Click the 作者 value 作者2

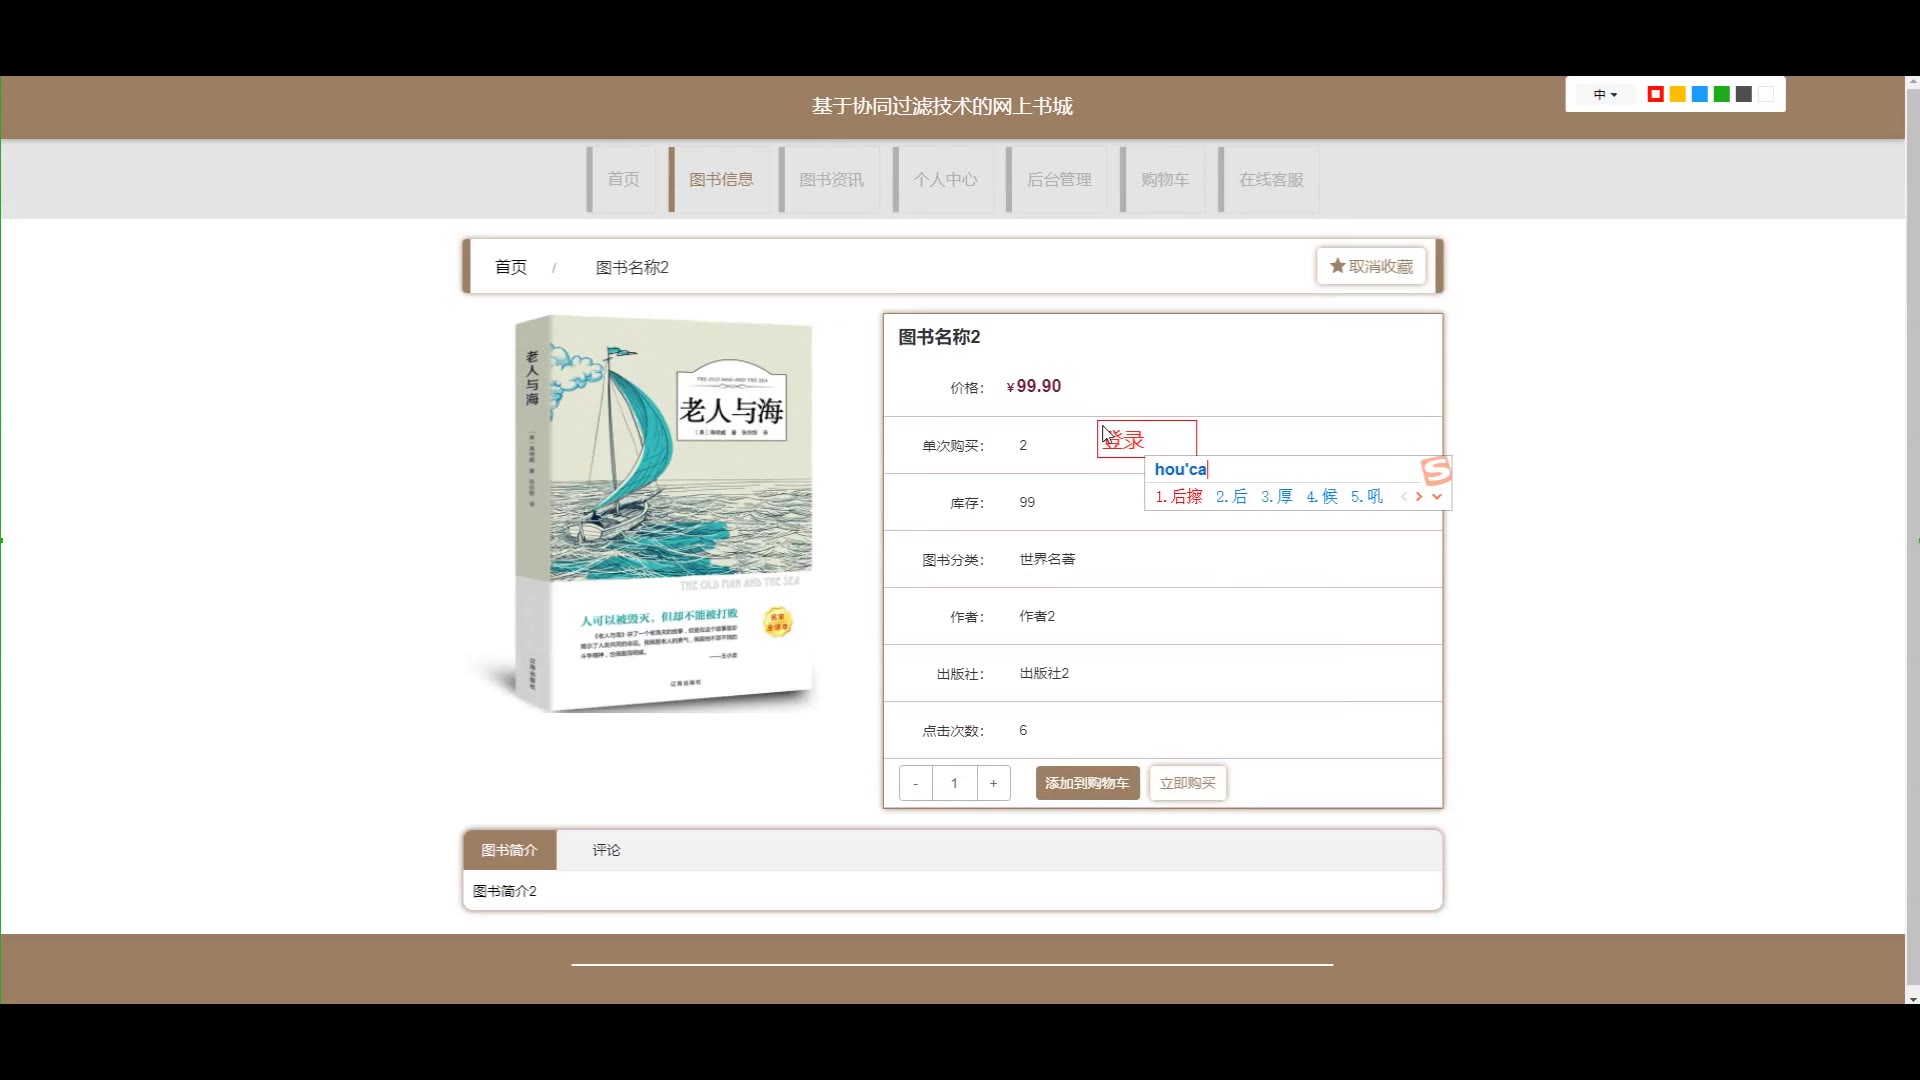[x=1037, y=616]
